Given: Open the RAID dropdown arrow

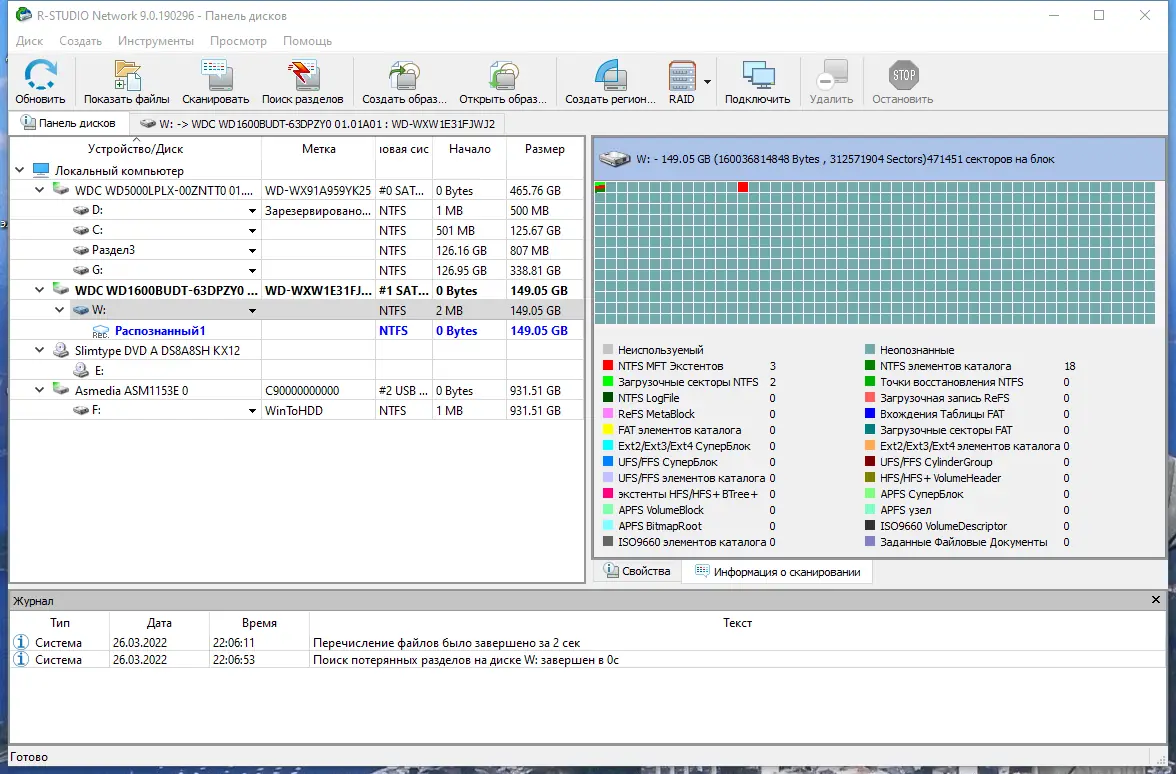Looking at the screenshot, I should coord(707,82).
